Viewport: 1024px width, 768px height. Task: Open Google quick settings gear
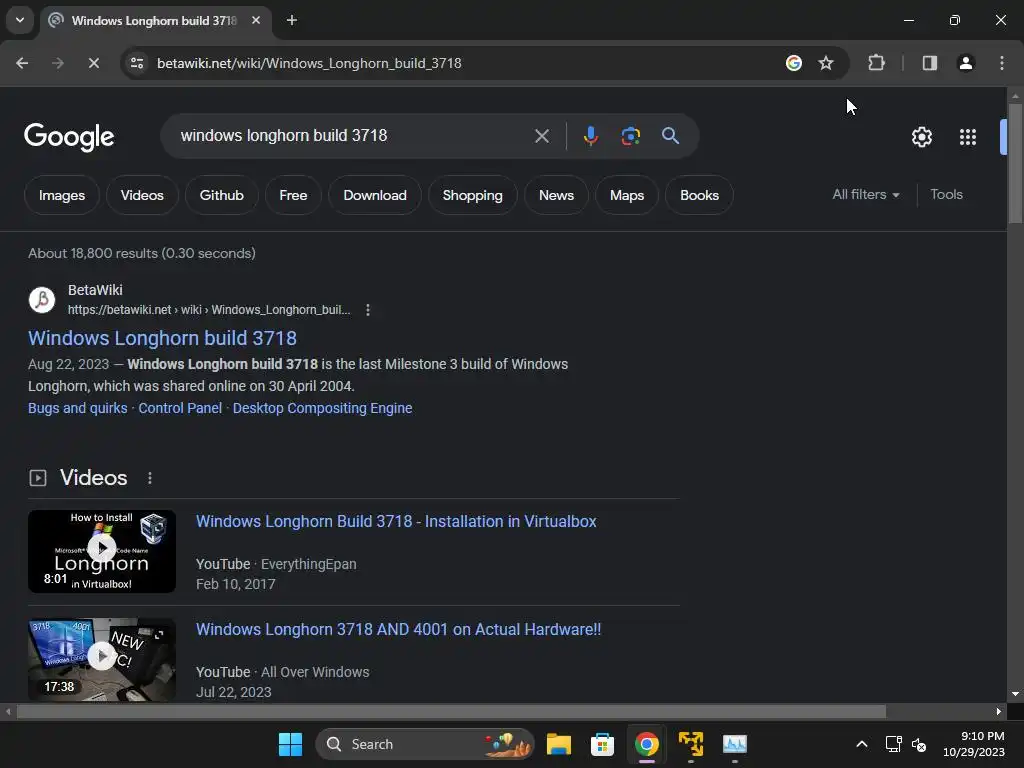point(921,137)
